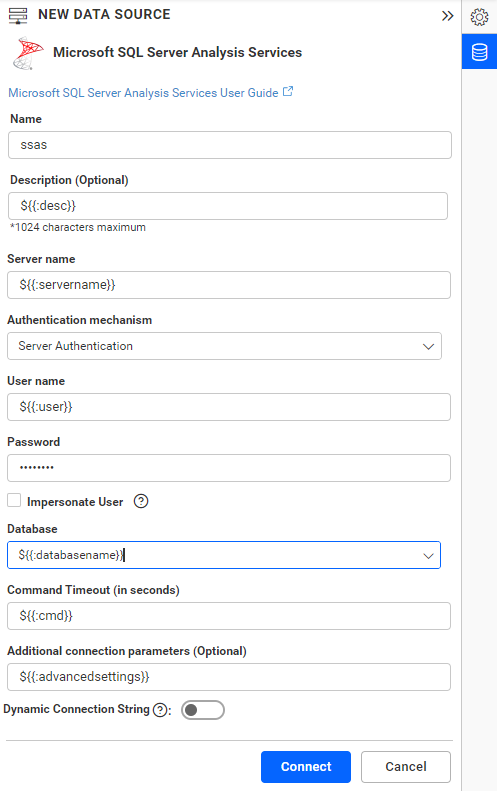This screenshot has width=497, height=791.
Task: Collapse panel using double chevron icon
Action: click(447, 16)
